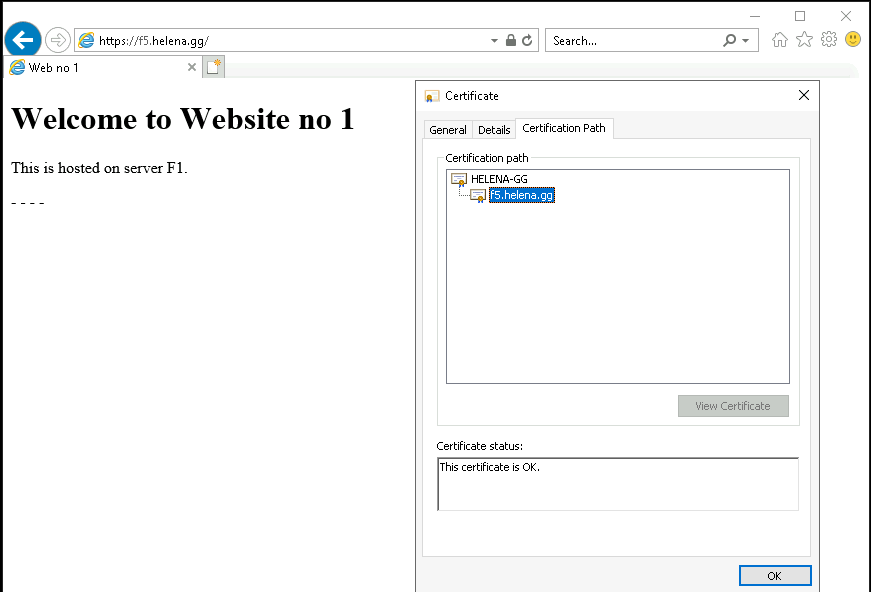Click the View Certificate button
This screenshot has height=592, width=871.
point(733,406)
